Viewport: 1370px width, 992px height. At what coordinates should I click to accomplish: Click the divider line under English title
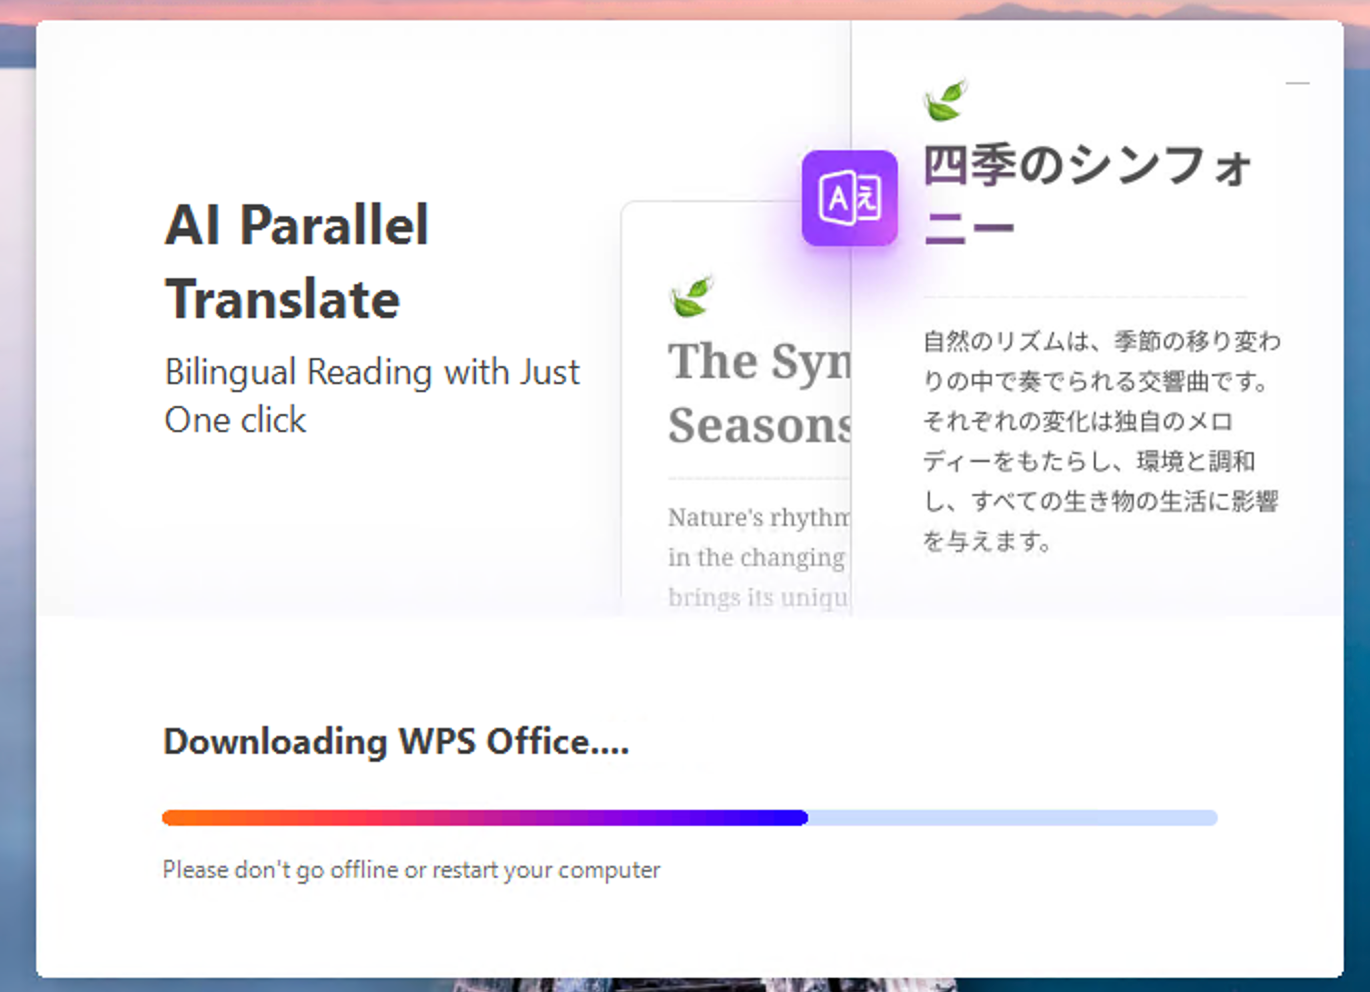pos(758,479)
